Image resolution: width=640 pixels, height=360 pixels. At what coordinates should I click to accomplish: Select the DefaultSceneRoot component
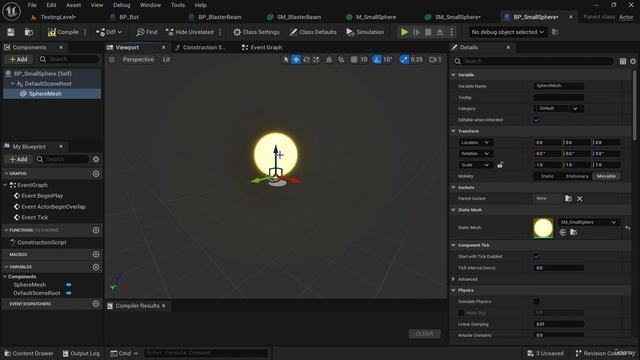[48, 84]
